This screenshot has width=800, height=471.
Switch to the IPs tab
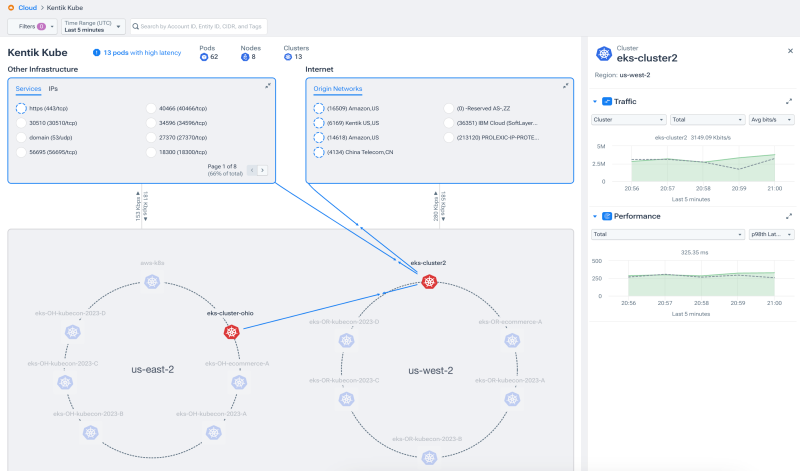53,89
